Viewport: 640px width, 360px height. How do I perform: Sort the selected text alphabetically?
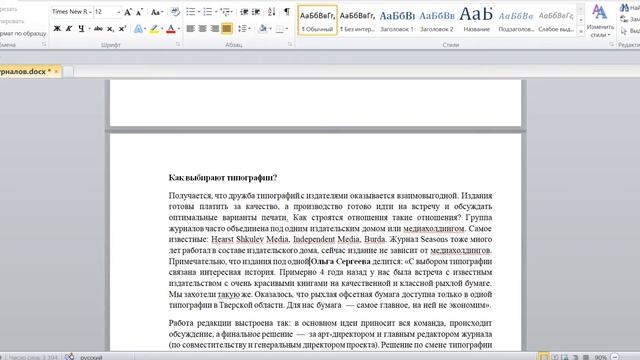pos(271,12)
